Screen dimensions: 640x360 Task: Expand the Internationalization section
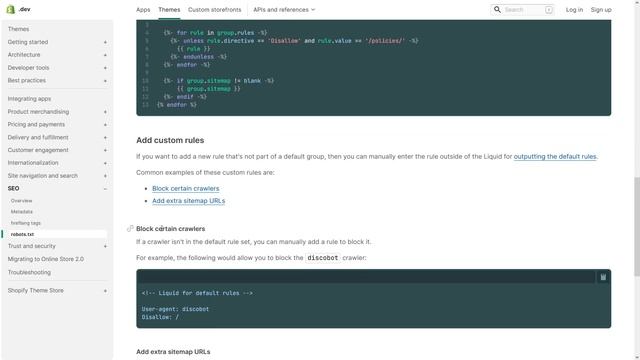[x=105, y=163]
